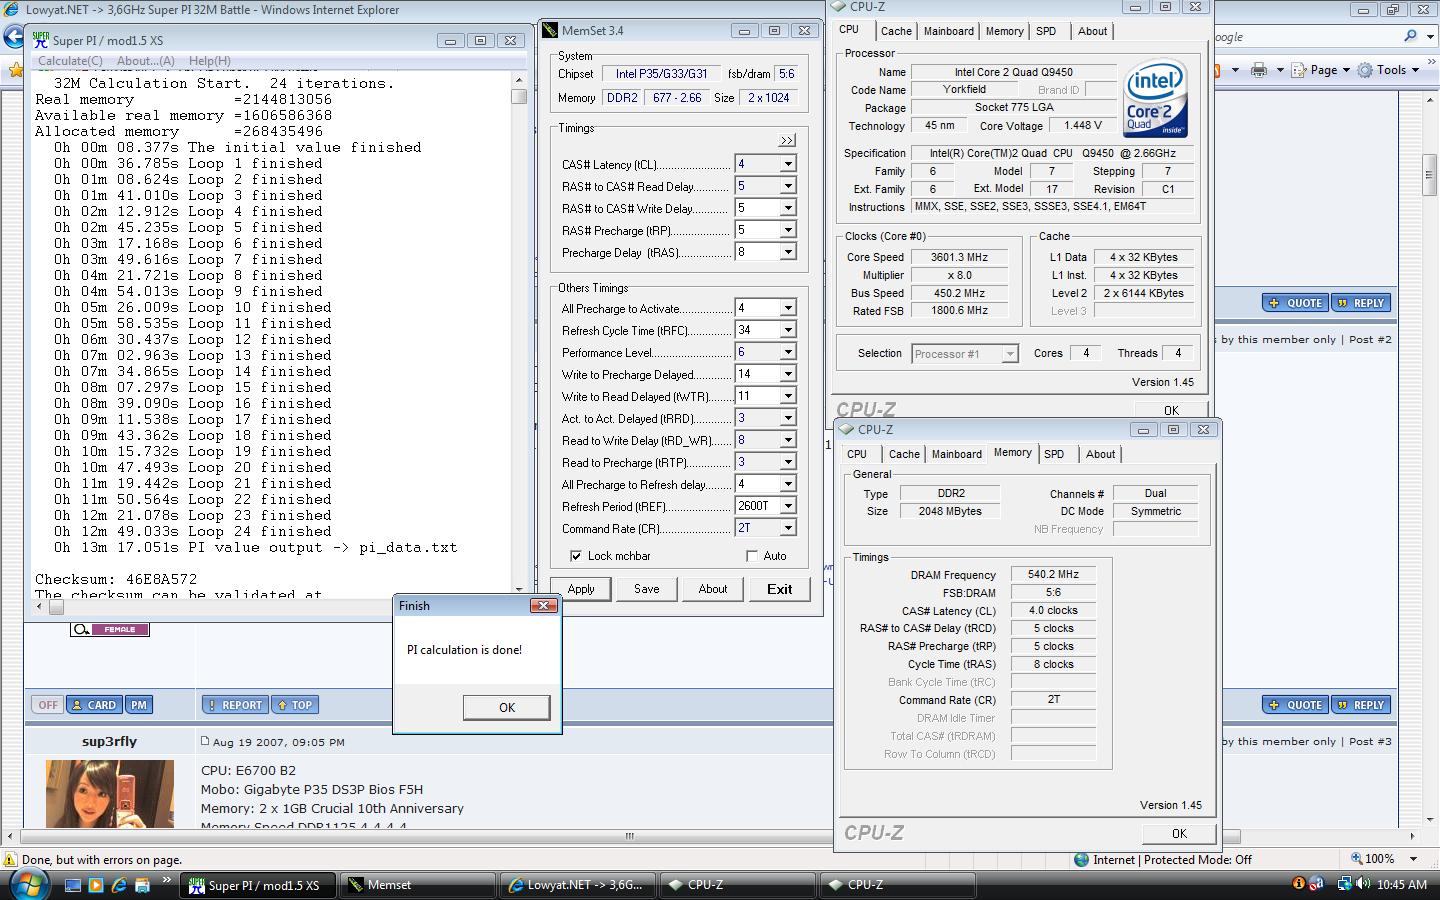This screenshot has height=900, width=1440.
Task: Click sup3rfly user avatar image
Action: (110, 794)
